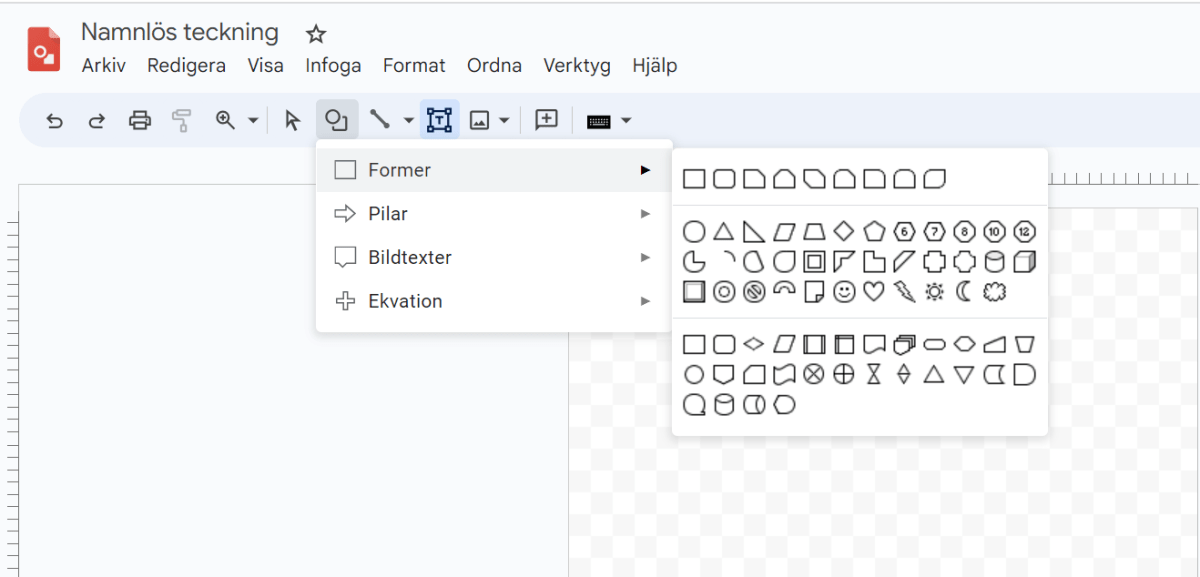Open the Infoga menu

coord(333,66)
